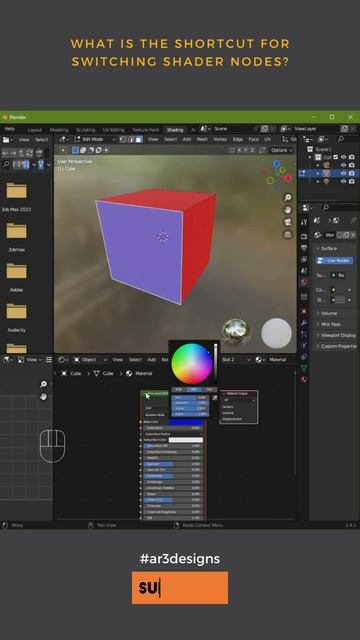360x640 pixels.
Task: Open the View Layer properties tab
Action: tap(304, 259)
